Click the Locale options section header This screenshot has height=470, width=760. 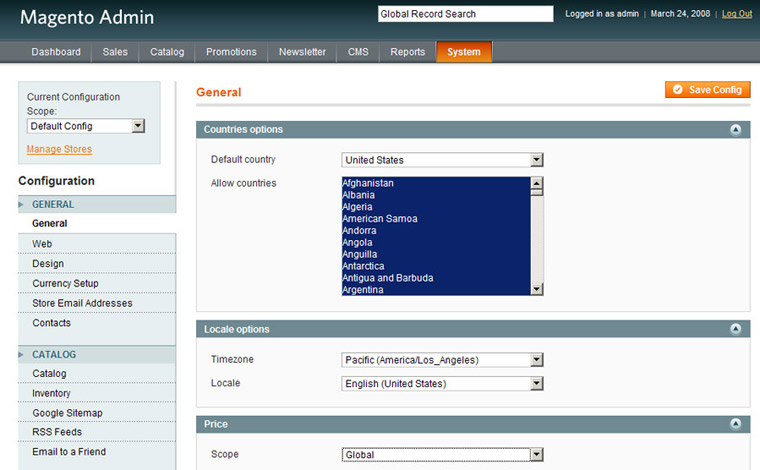click(473, 329)
